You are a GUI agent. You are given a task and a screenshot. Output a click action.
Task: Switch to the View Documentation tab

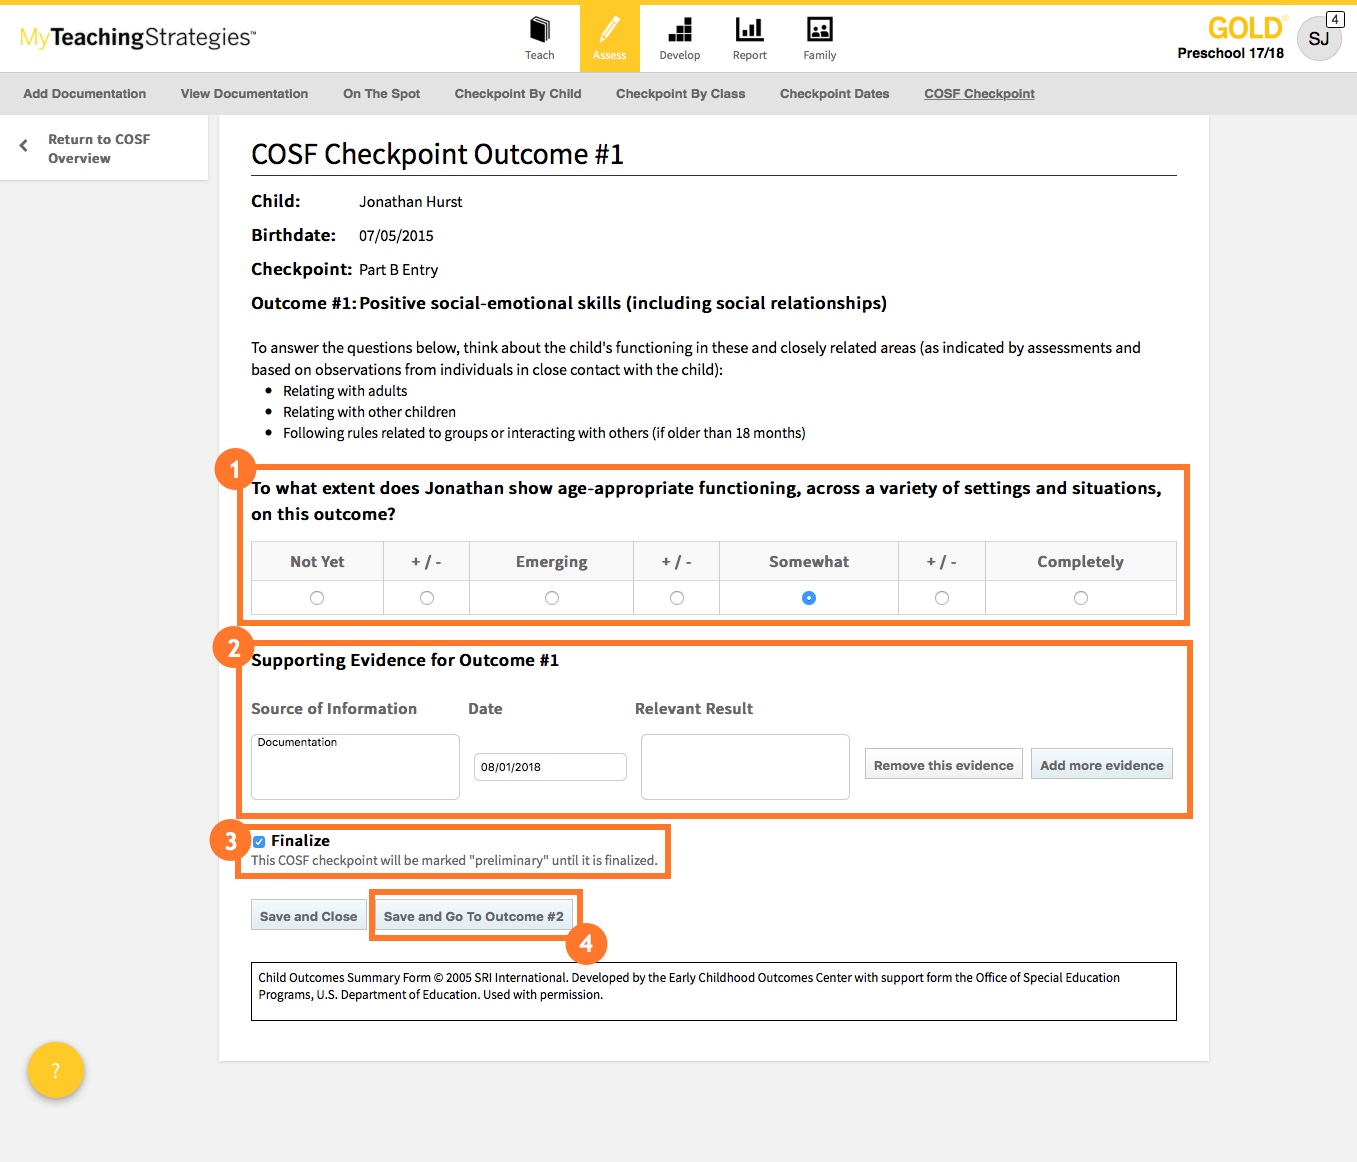pyautogui.click(x=244, y=94)
